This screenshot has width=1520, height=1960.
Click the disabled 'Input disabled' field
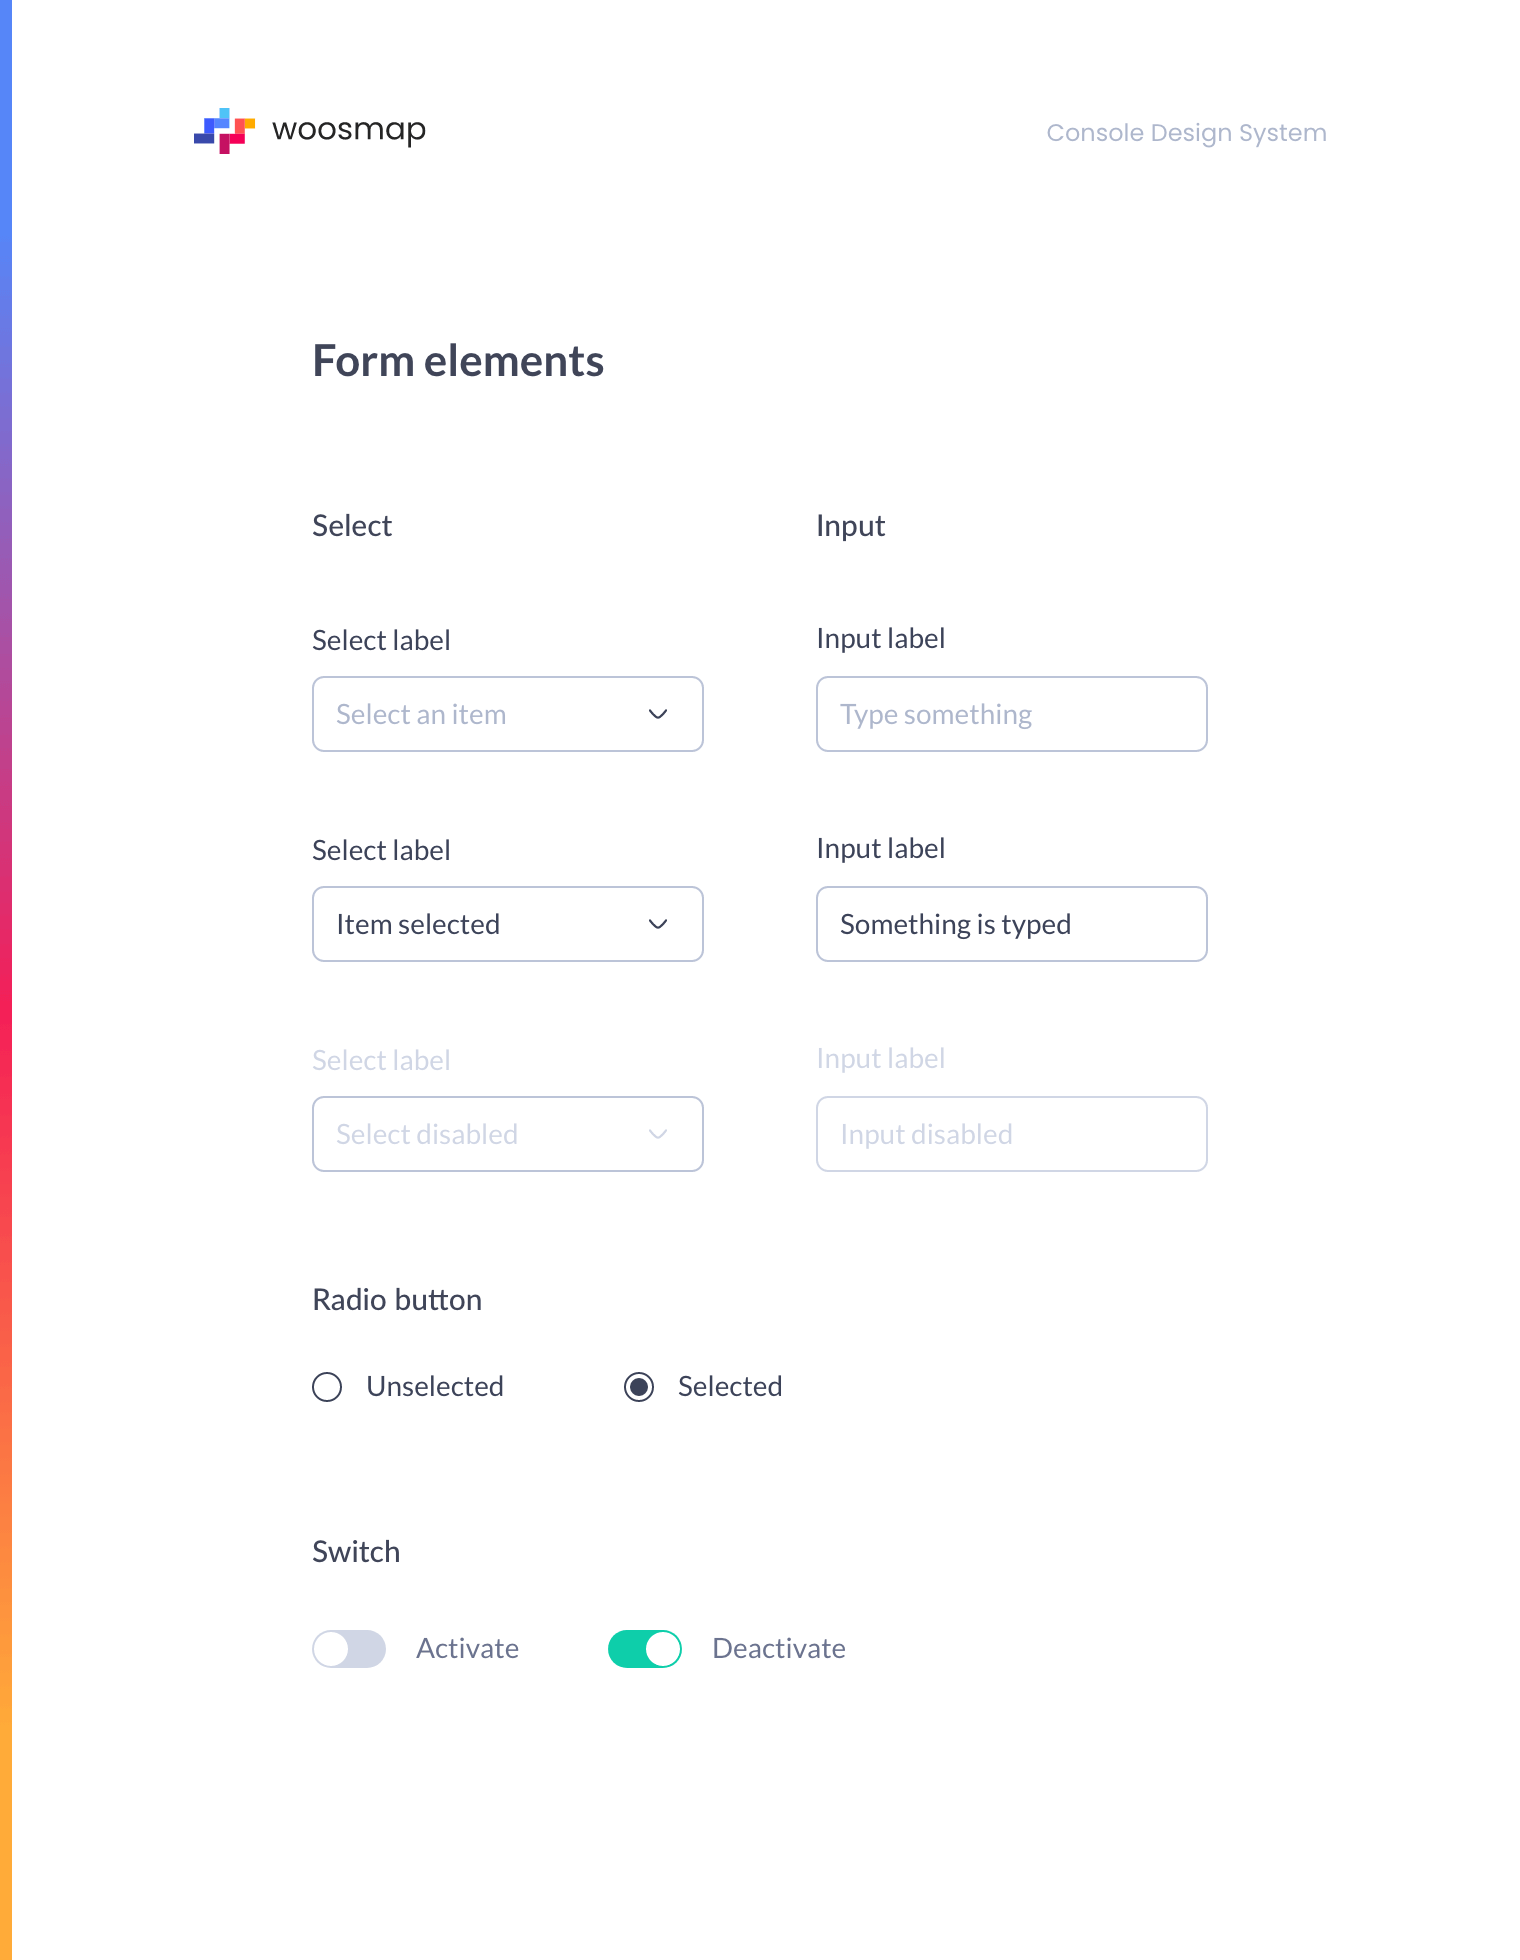point(1011,1134)
